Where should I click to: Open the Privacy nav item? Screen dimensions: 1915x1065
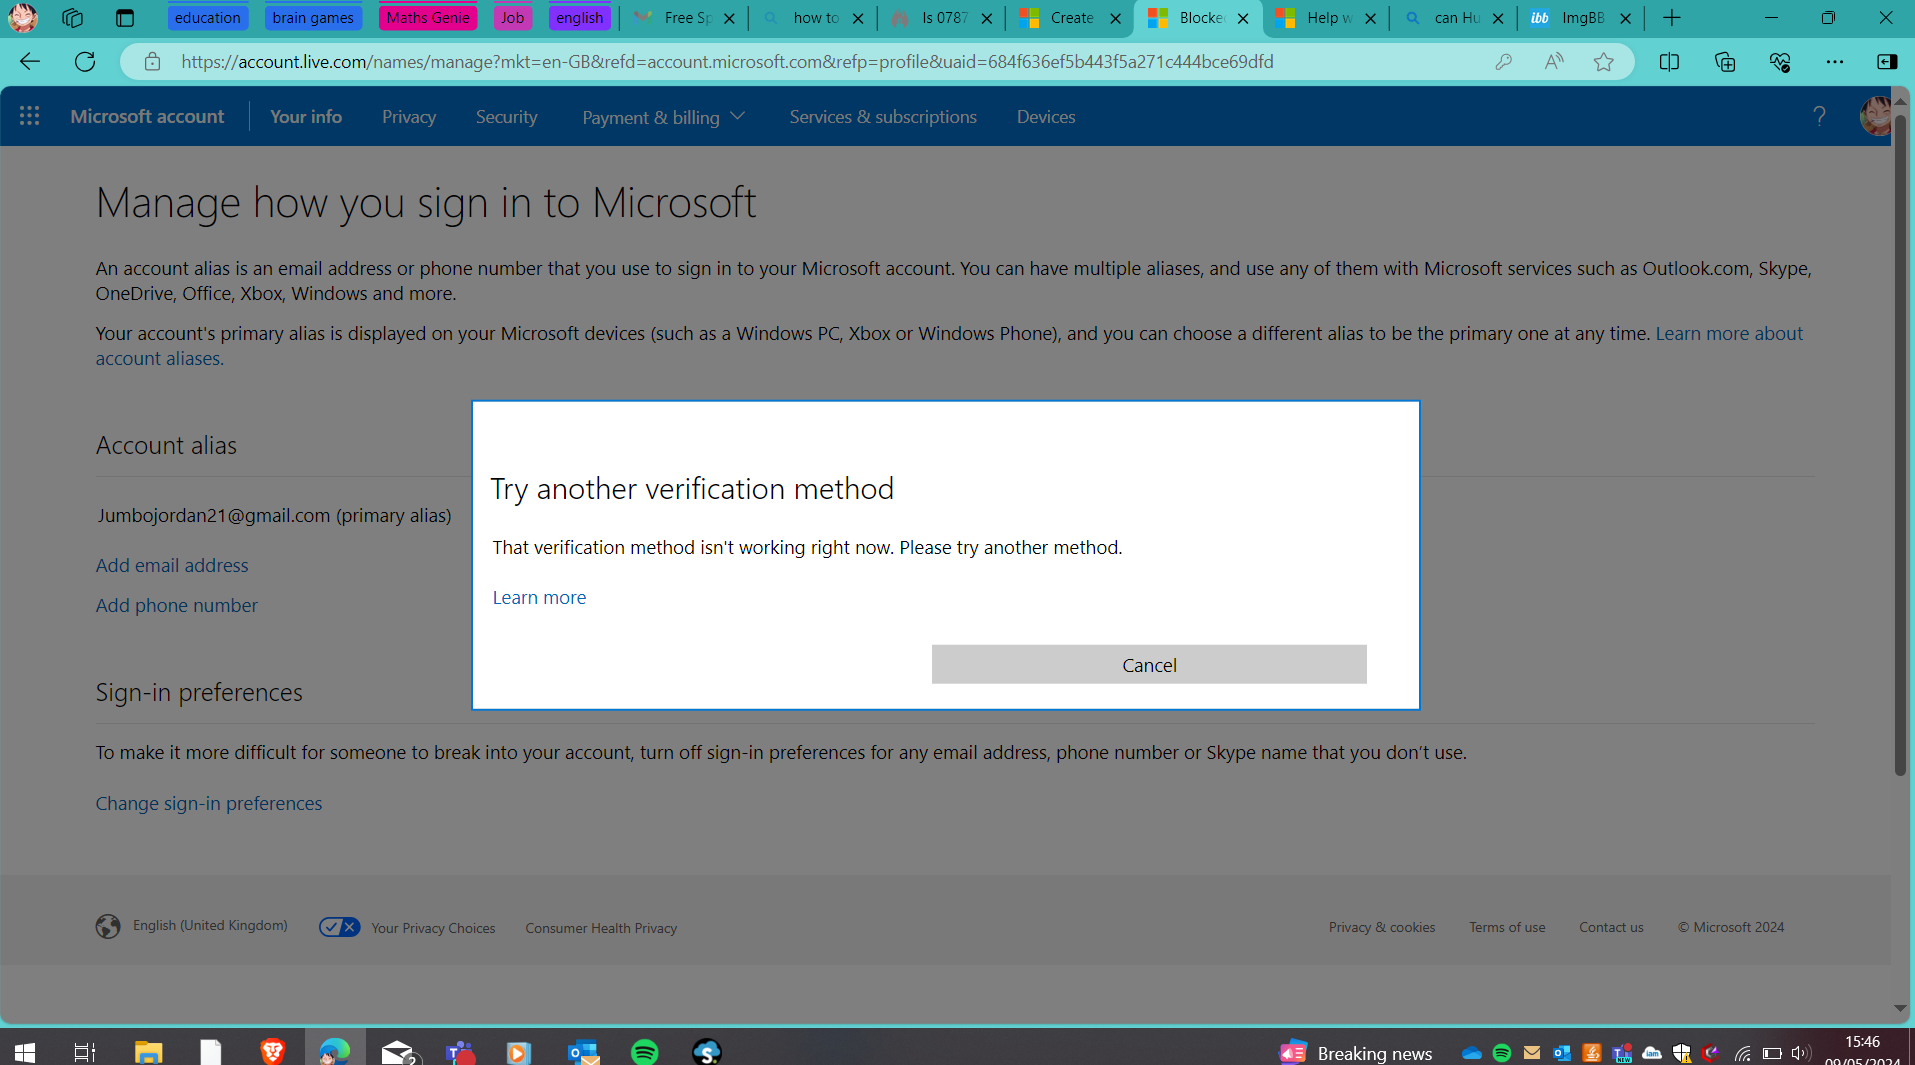(x=409, y=116)
